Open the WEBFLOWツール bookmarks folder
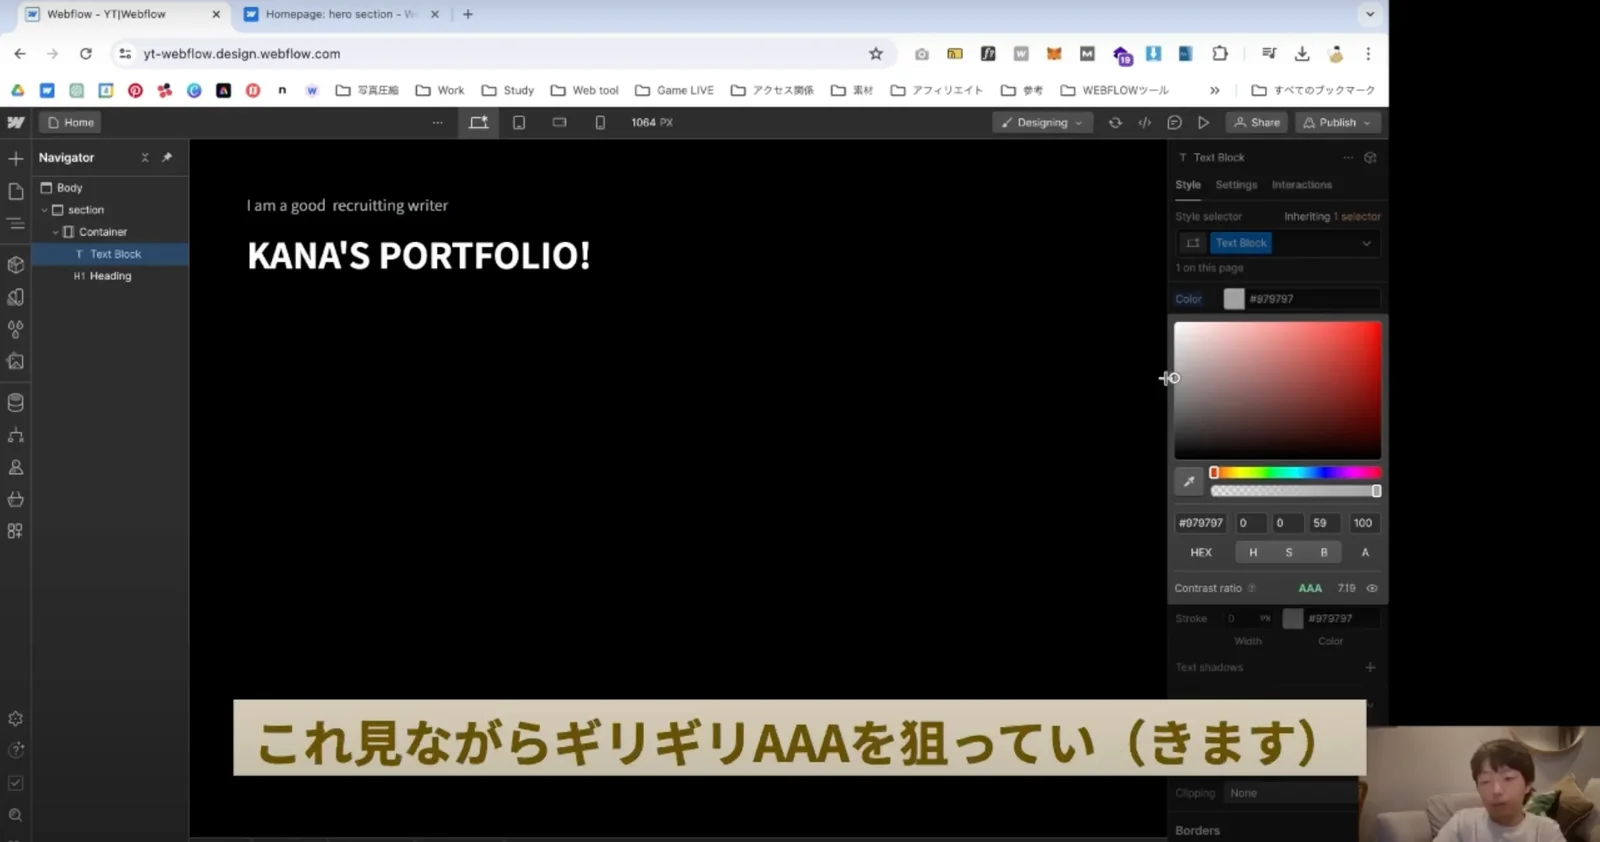 (x=1114, y=90)
